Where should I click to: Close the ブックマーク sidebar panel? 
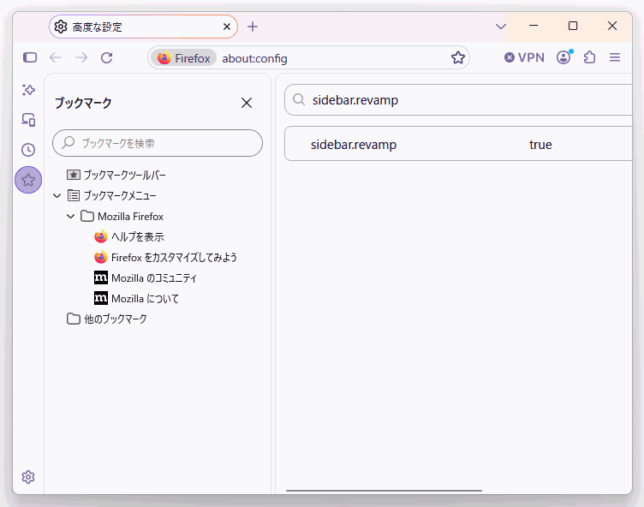pos(246,103)
